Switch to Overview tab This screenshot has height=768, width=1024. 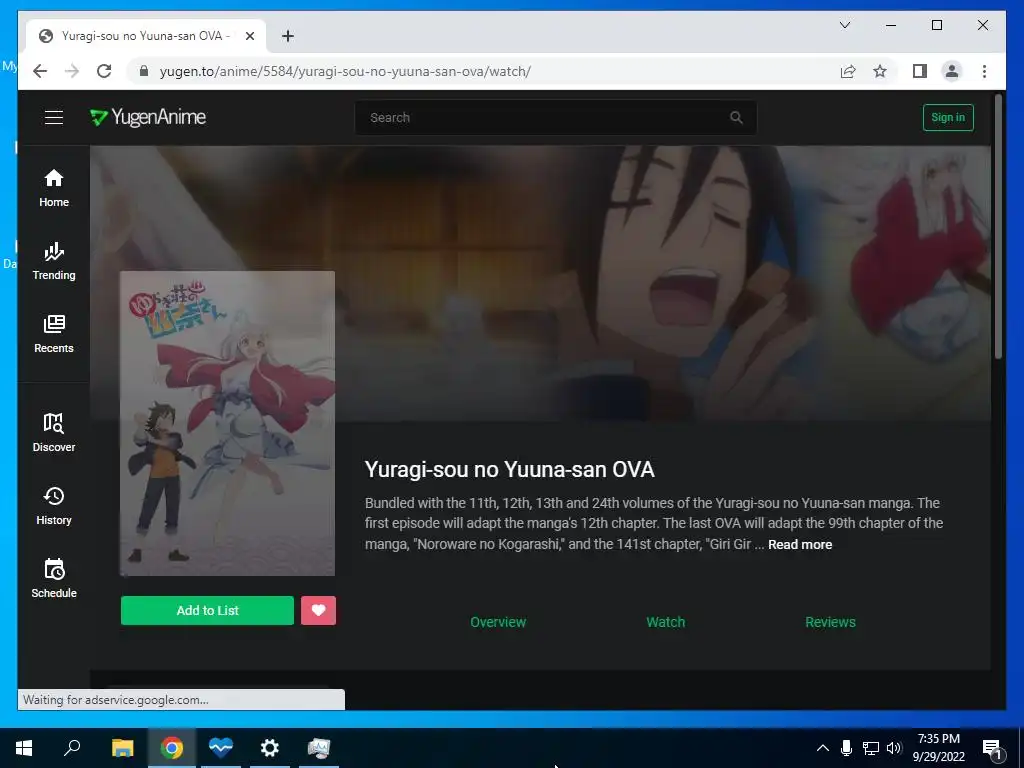click(498, 622)
